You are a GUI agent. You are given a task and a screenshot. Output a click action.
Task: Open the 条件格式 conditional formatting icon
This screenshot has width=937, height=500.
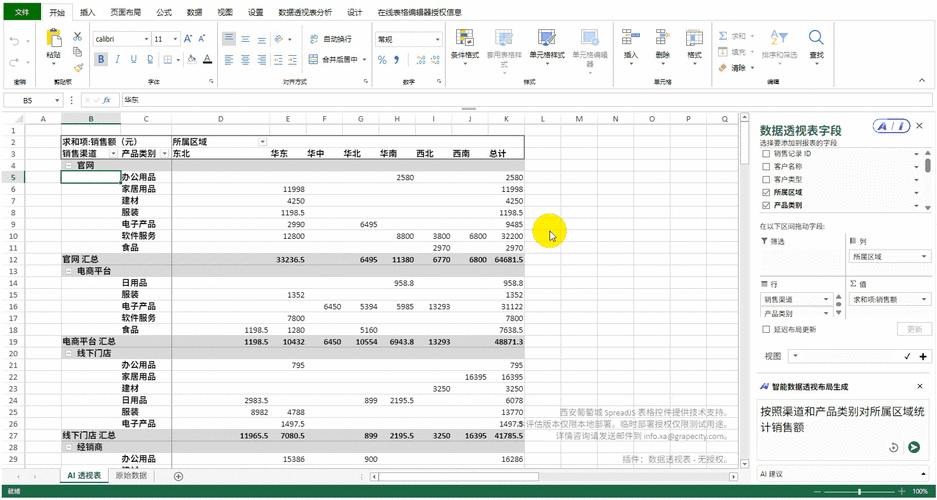465,38
